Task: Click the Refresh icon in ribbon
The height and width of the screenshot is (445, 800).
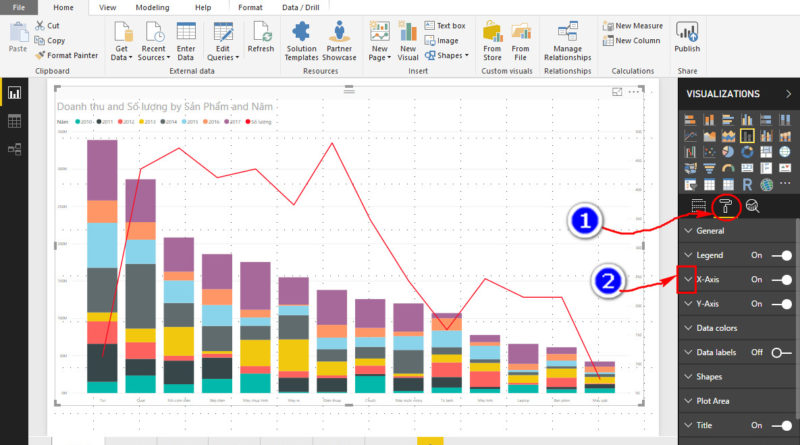Action: pyautogui.click(x=261, y=35)
